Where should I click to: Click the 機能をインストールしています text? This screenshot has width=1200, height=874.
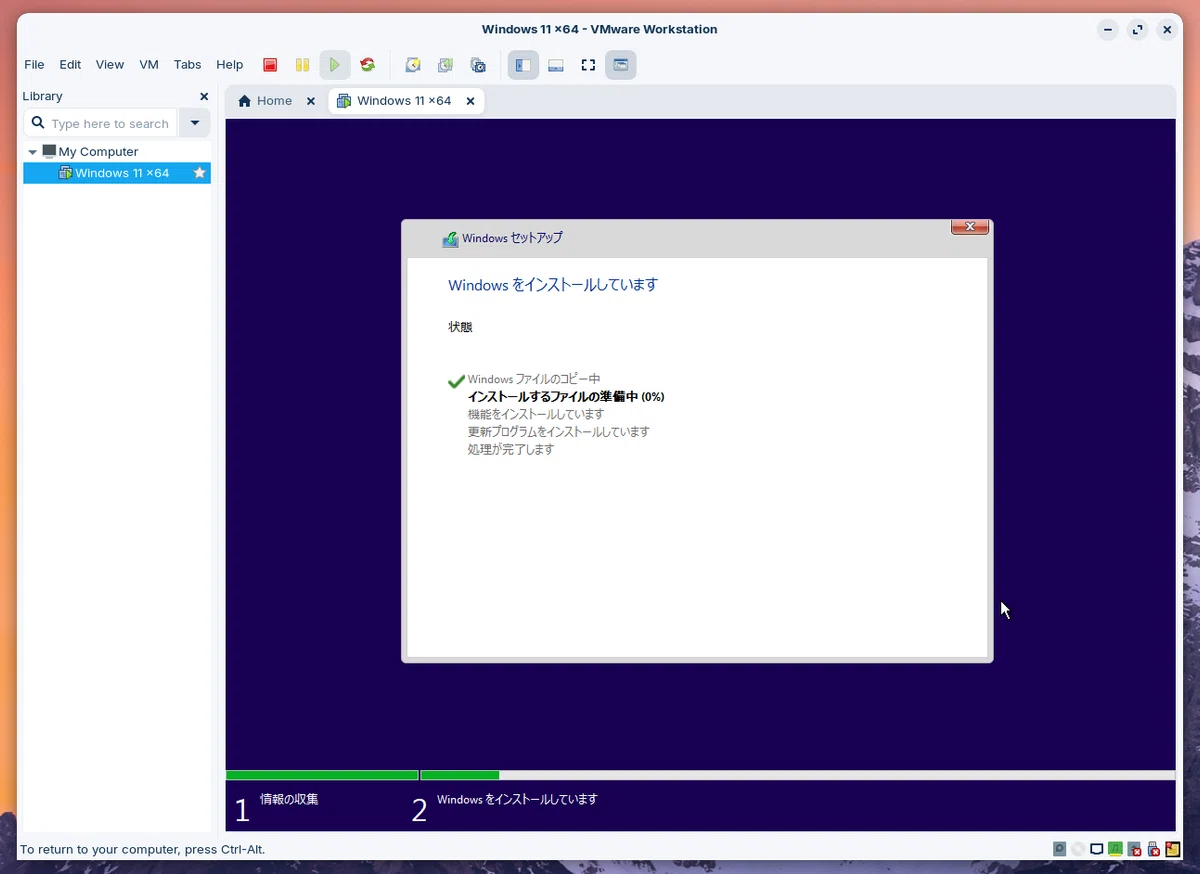click(536, 414)
